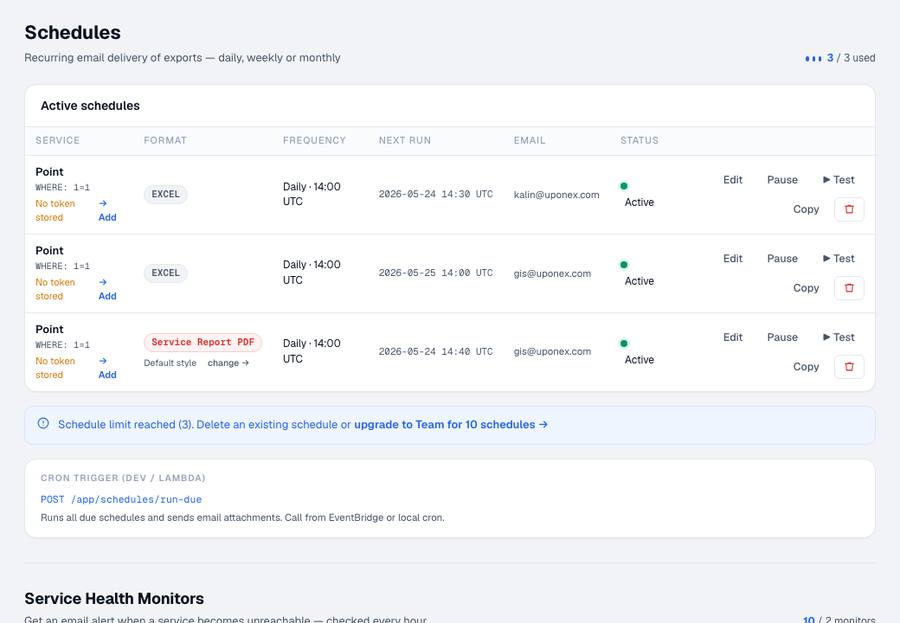This screenshot has width=900, height=623.
Task: Delete the kalin@uponex.com schedule via trash icon
Action: click(x=849, y=209)
